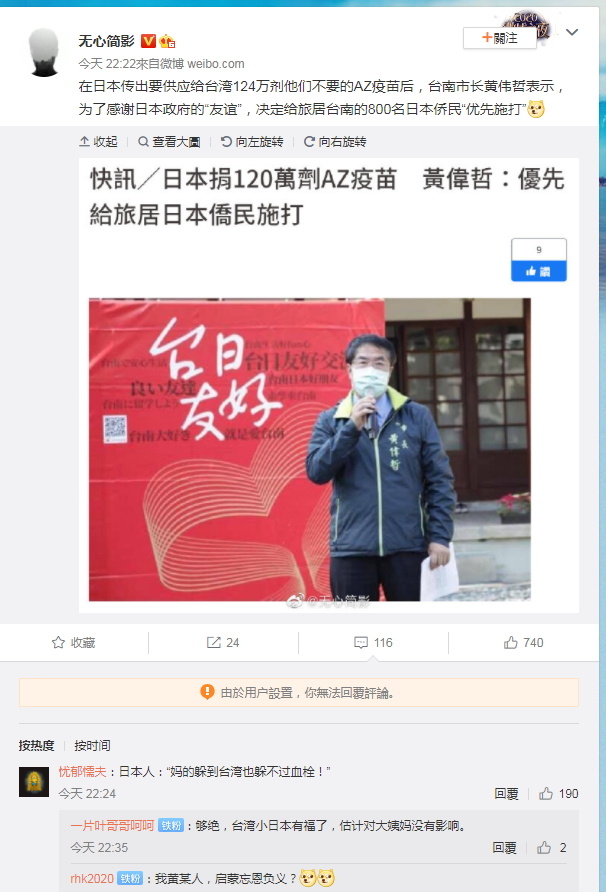Open 无心简影 profile name link
The image size is (606, 892).
[x=106, y=41]
